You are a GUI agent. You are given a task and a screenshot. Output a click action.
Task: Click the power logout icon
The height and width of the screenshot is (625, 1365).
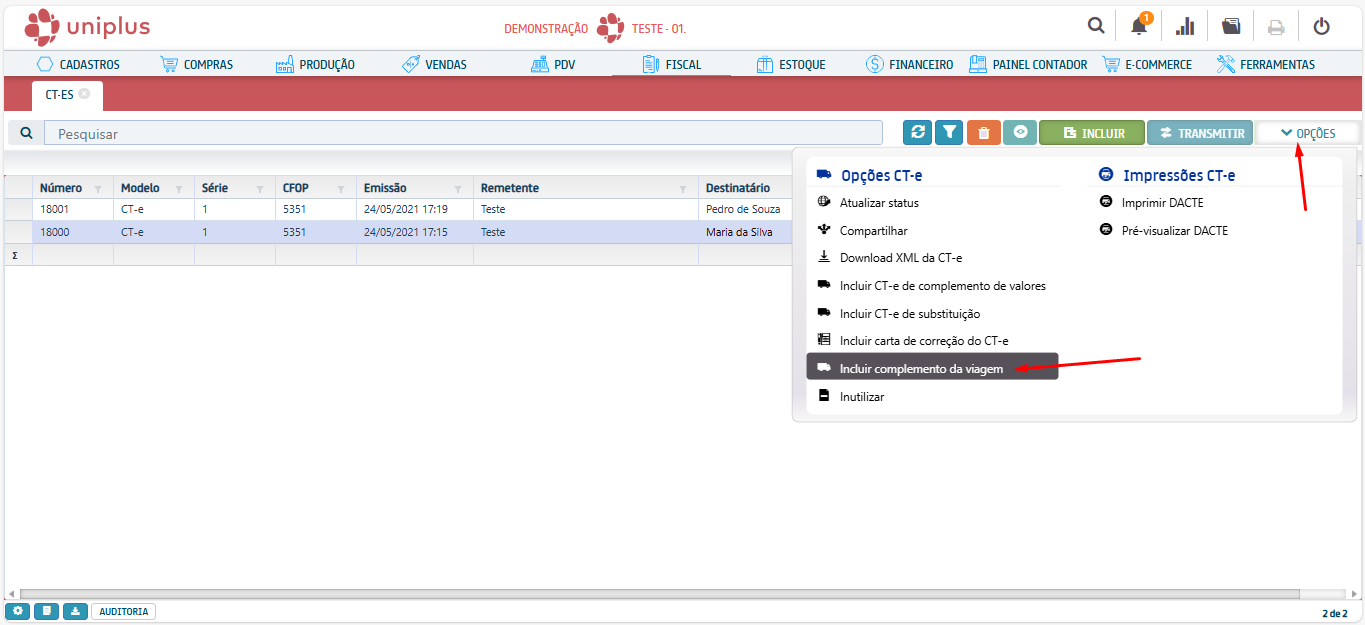click(1321, 27)
